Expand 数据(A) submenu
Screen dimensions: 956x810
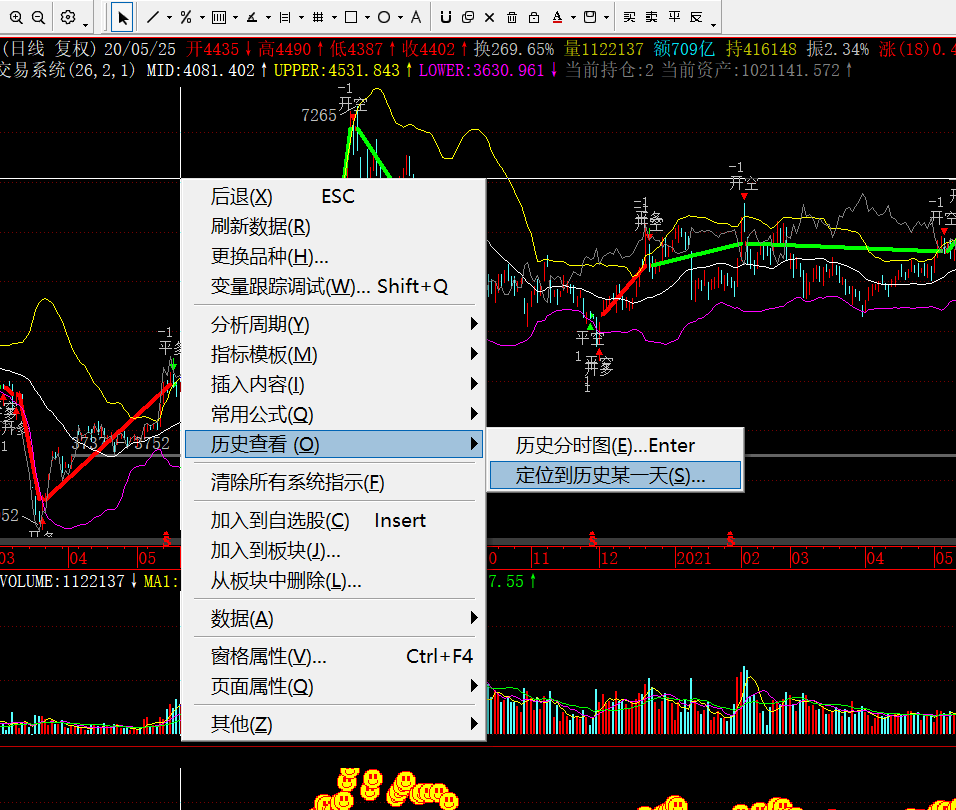(334, 618)
